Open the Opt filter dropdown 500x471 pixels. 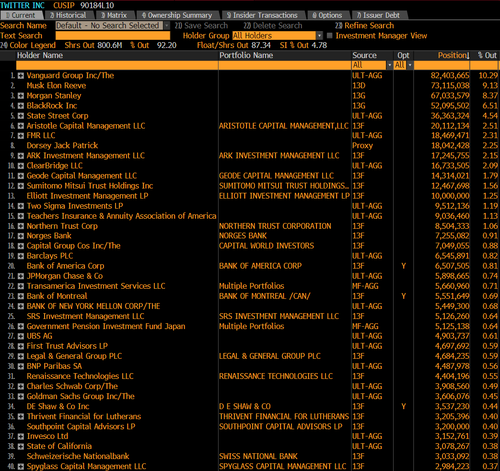(410, 65)
